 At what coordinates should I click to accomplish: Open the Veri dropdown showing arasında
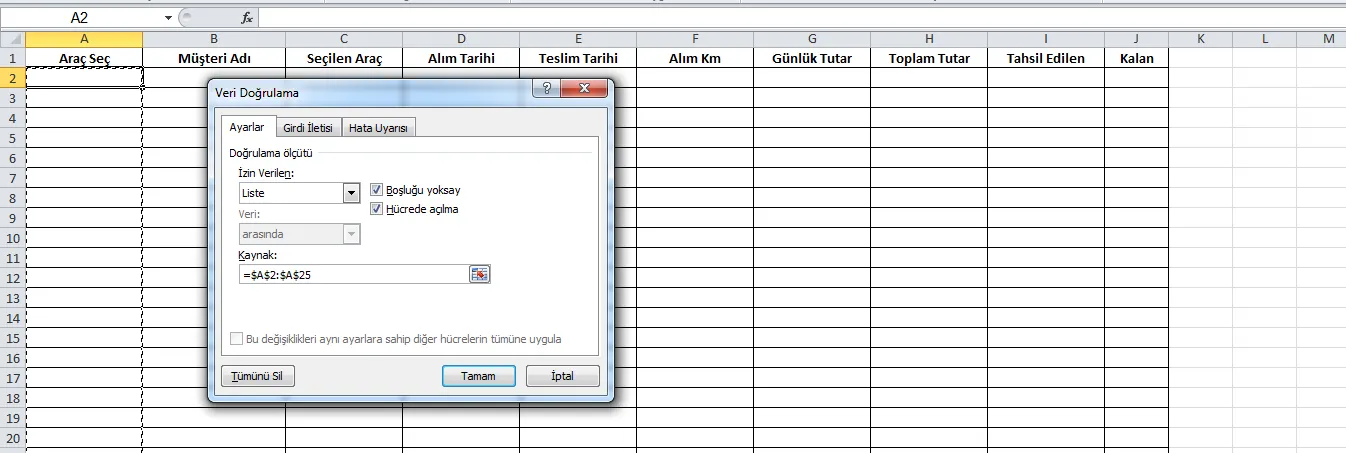pyautogui.click(x=351, y=234)
